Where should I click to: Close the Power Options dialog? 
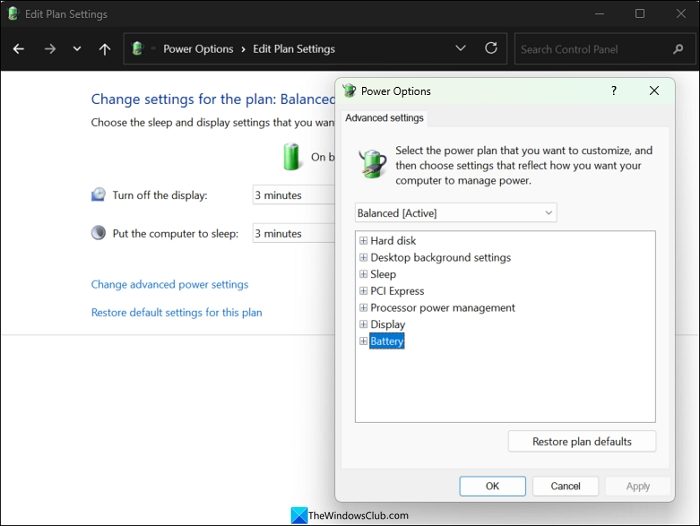pyautogui.click(x=654, y=91)
